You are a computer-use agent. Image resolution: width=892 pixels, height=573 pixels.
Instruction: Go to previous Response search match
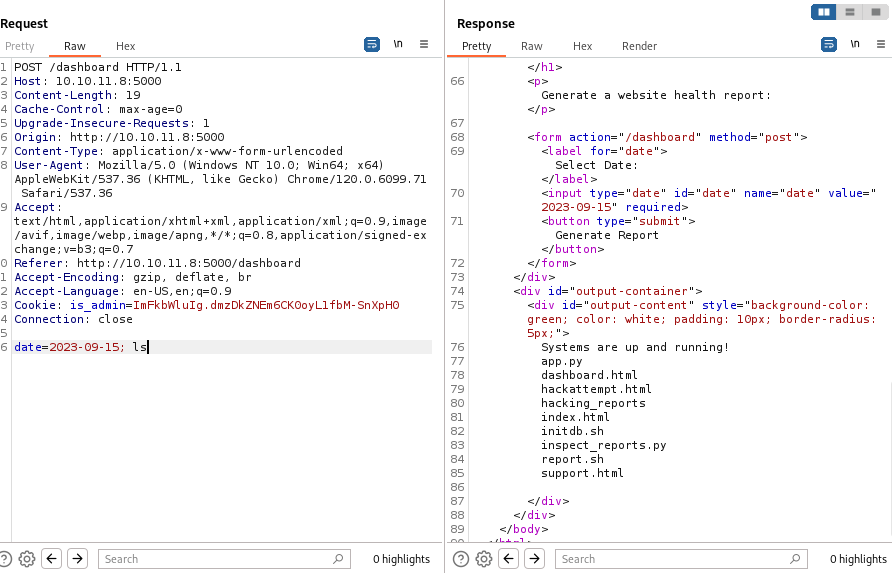(x=509, y=559)
